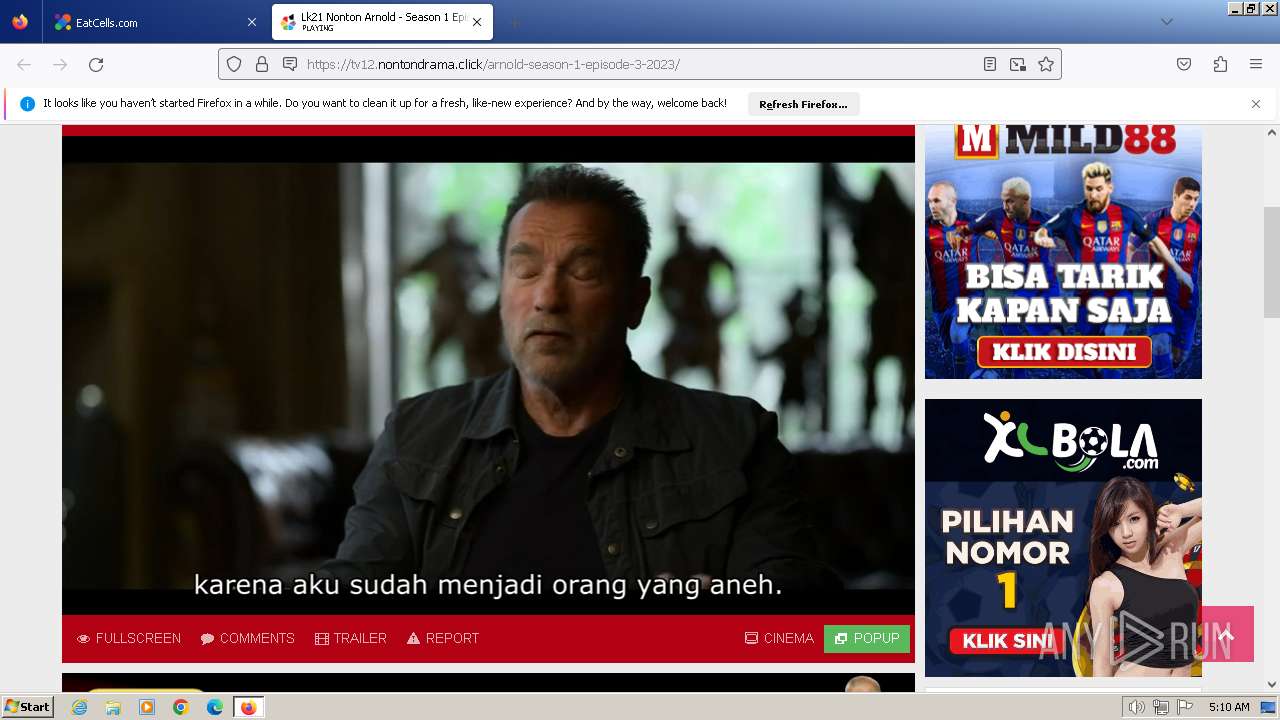The width and height of the screenshot is (1280, 720).
Task: Switch to the EatCells.com tab
Action: (x=155, y=22)
